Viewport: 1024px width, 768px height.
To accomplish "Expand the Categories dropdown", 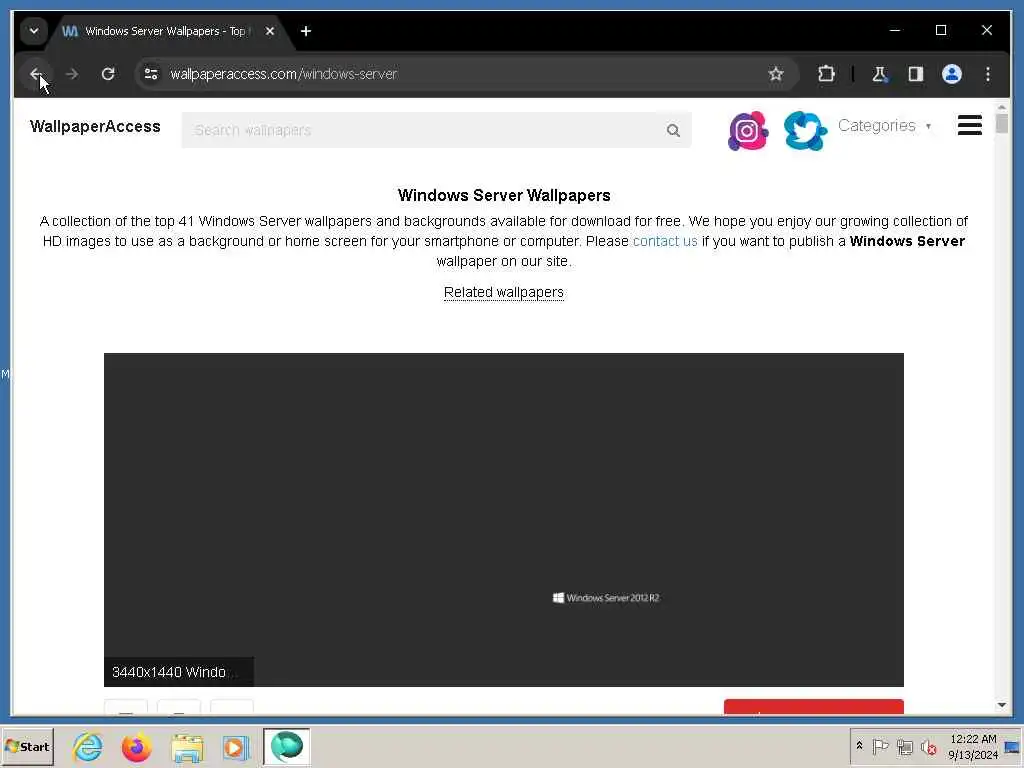I will (884, 125).
